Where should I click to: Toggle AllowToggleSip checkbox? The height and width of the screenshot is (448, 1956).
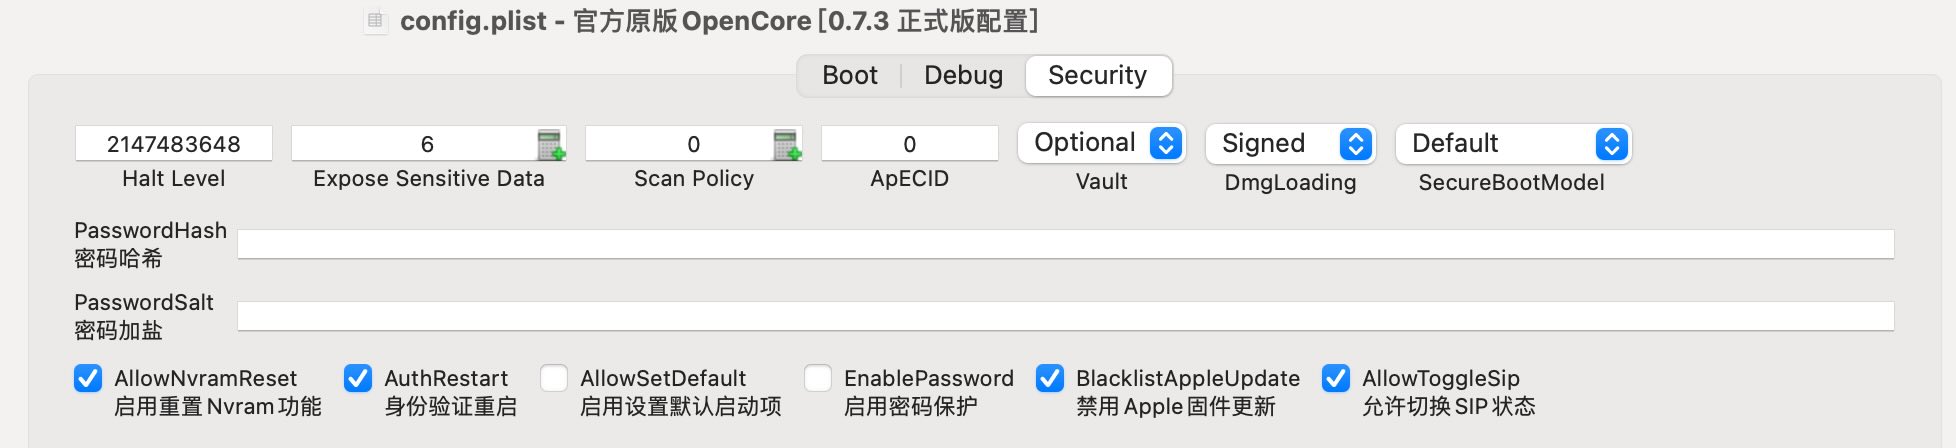1336,378
